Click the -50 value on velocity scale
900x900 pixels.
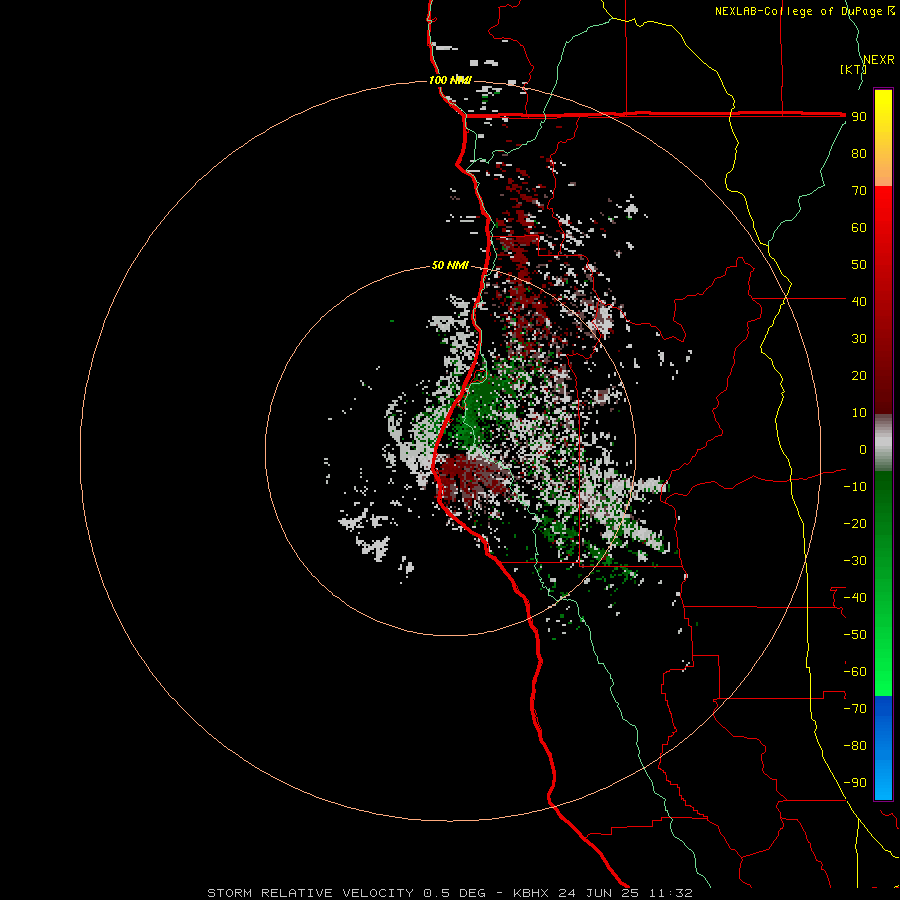point(855,635)
